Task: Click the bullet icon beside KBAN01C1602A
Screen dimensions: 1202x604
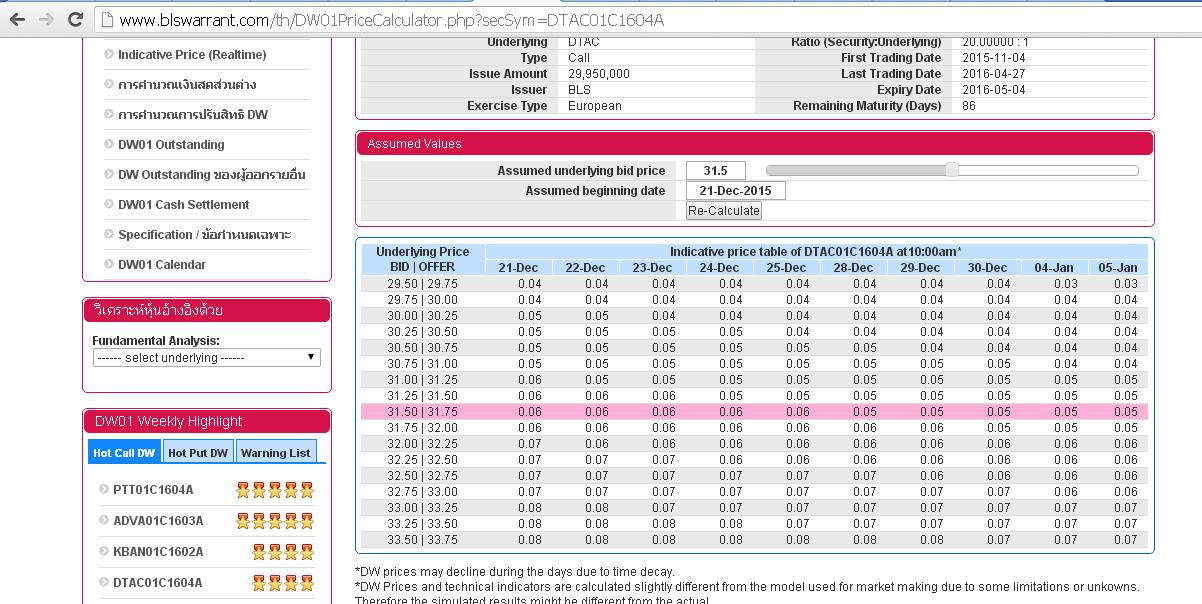Action: [x=104, y=551]
